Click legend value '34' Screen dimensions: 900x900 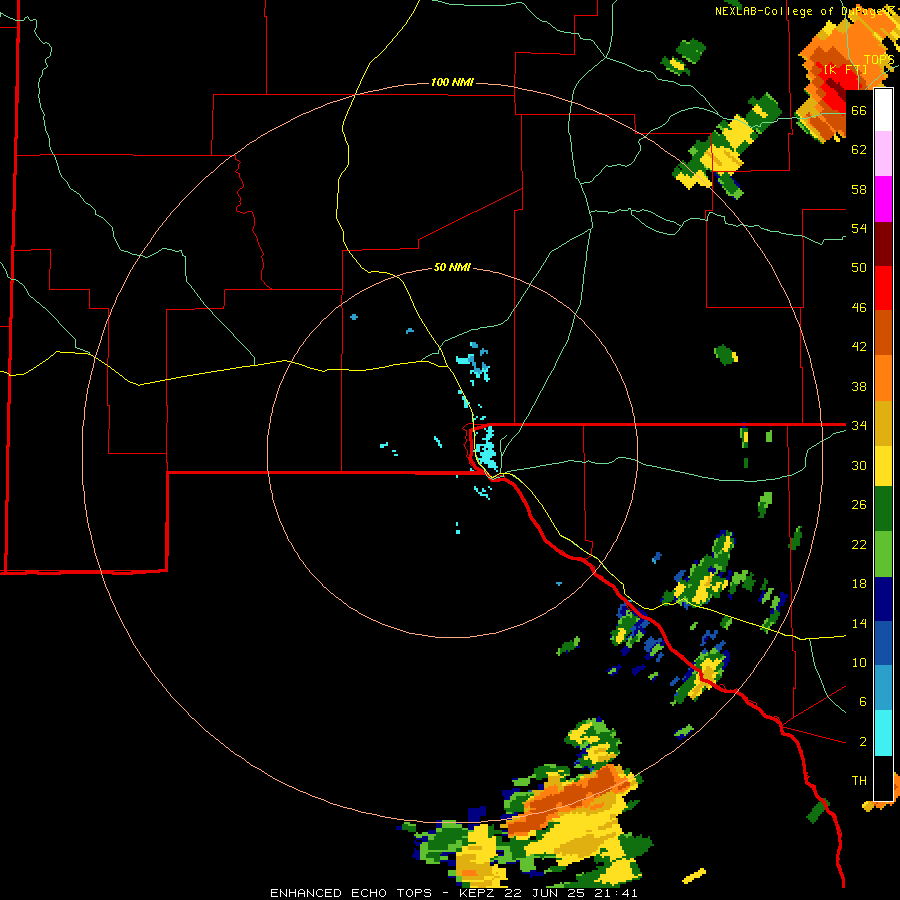859,425
